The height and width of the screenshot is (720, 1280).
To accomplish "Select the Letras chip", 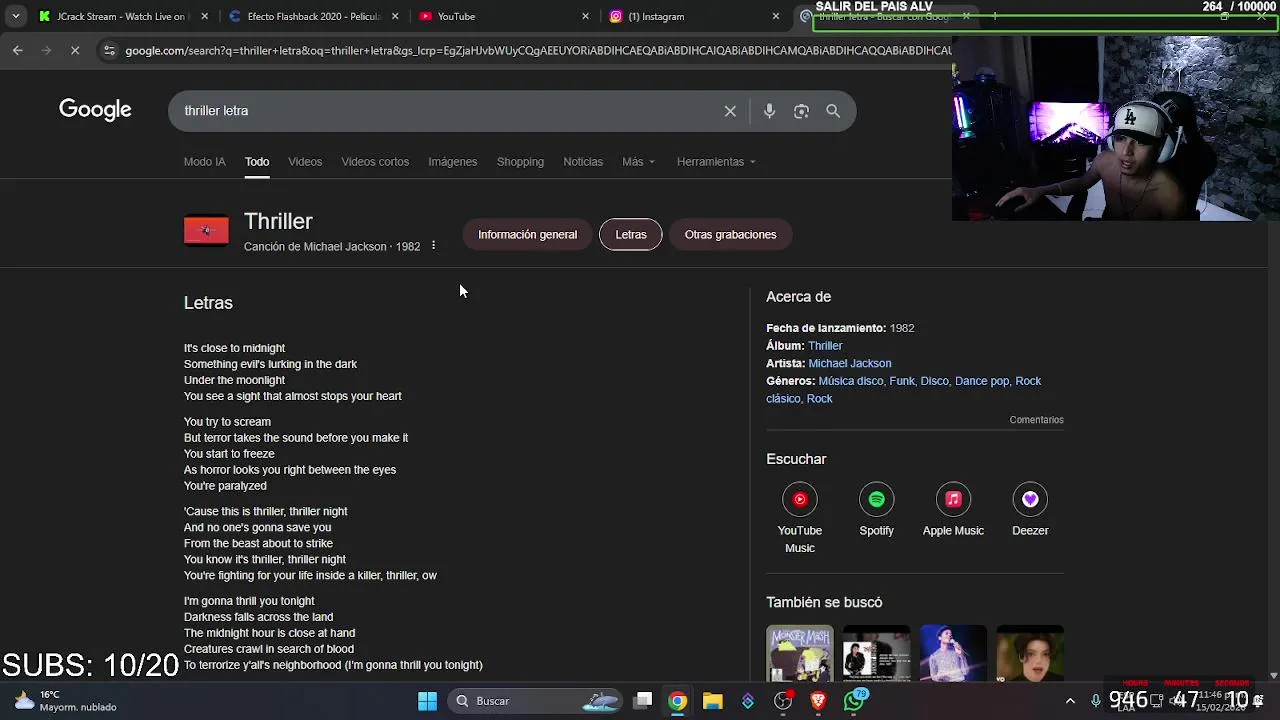I will point(631,235).
